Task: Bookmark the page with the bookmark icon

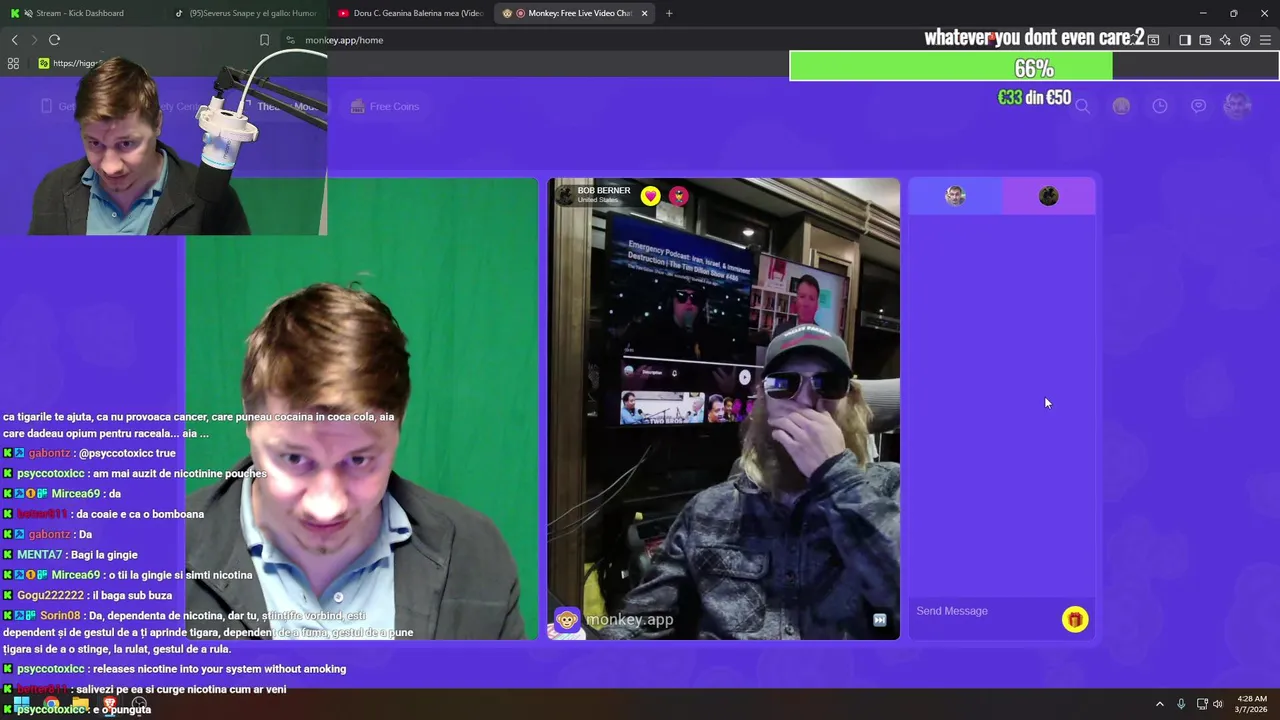Action: [x=264, y=40]
